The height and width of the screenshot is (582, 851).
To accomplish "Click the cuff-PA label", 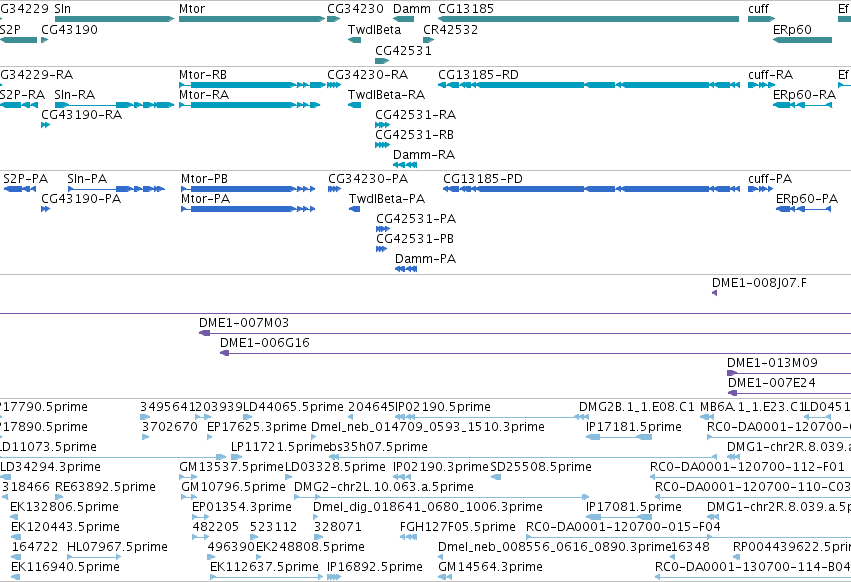I will 770,179.
